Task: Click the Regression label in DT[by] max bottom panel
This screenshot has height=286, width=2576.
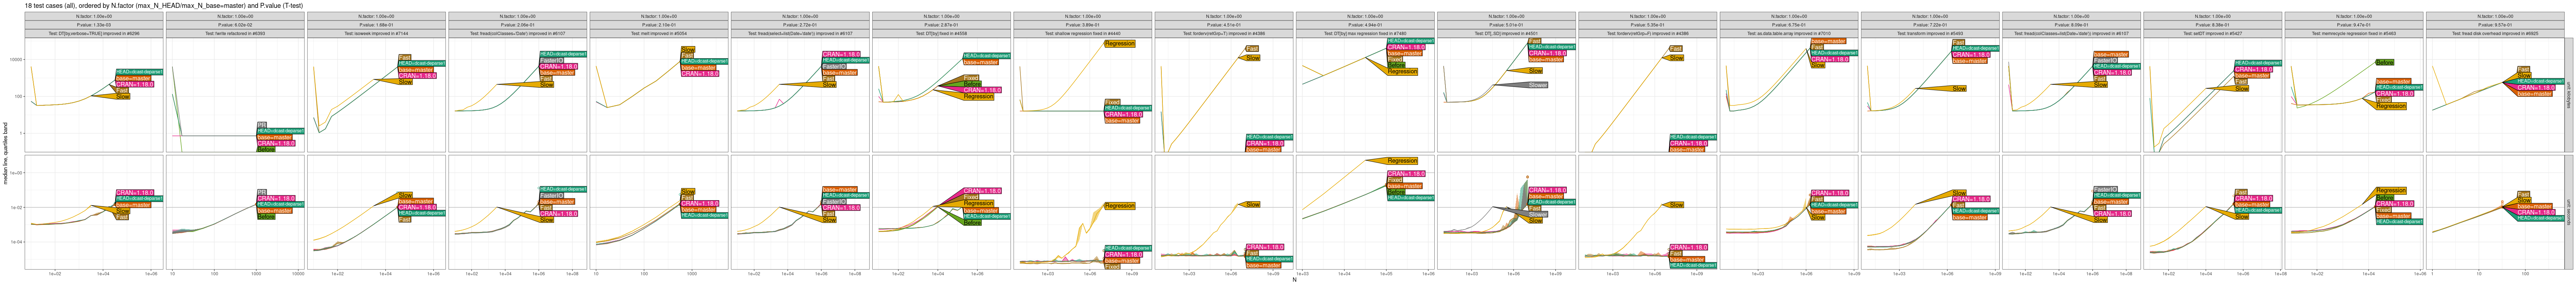Action: (1402, 161)
